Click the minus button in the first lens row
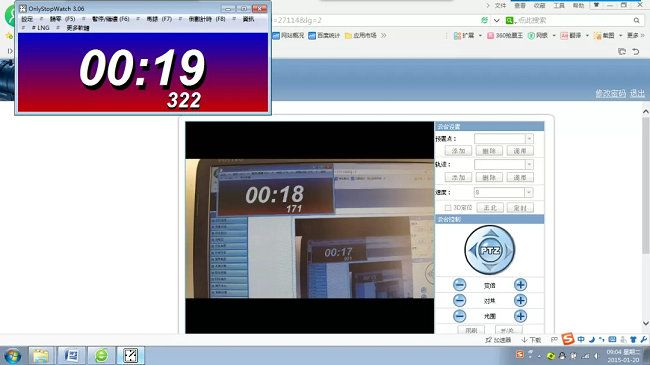650x365 pixels. click(x=459, y=285)
